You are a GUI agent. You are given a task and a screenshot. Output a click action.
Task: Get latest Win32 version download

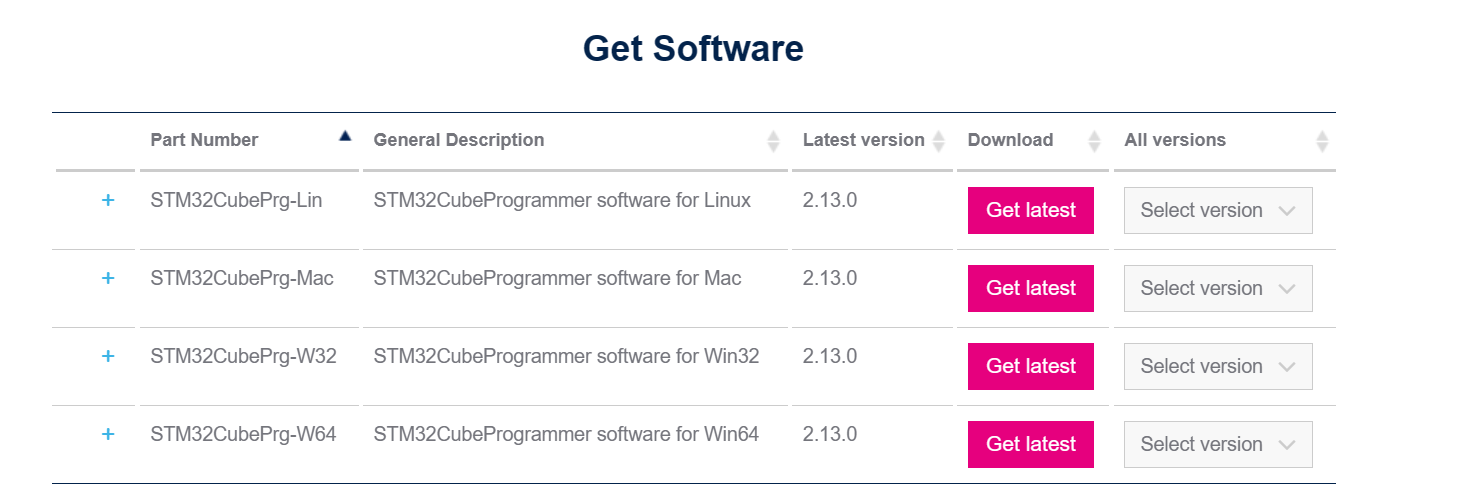click(x=1031, y=366)
